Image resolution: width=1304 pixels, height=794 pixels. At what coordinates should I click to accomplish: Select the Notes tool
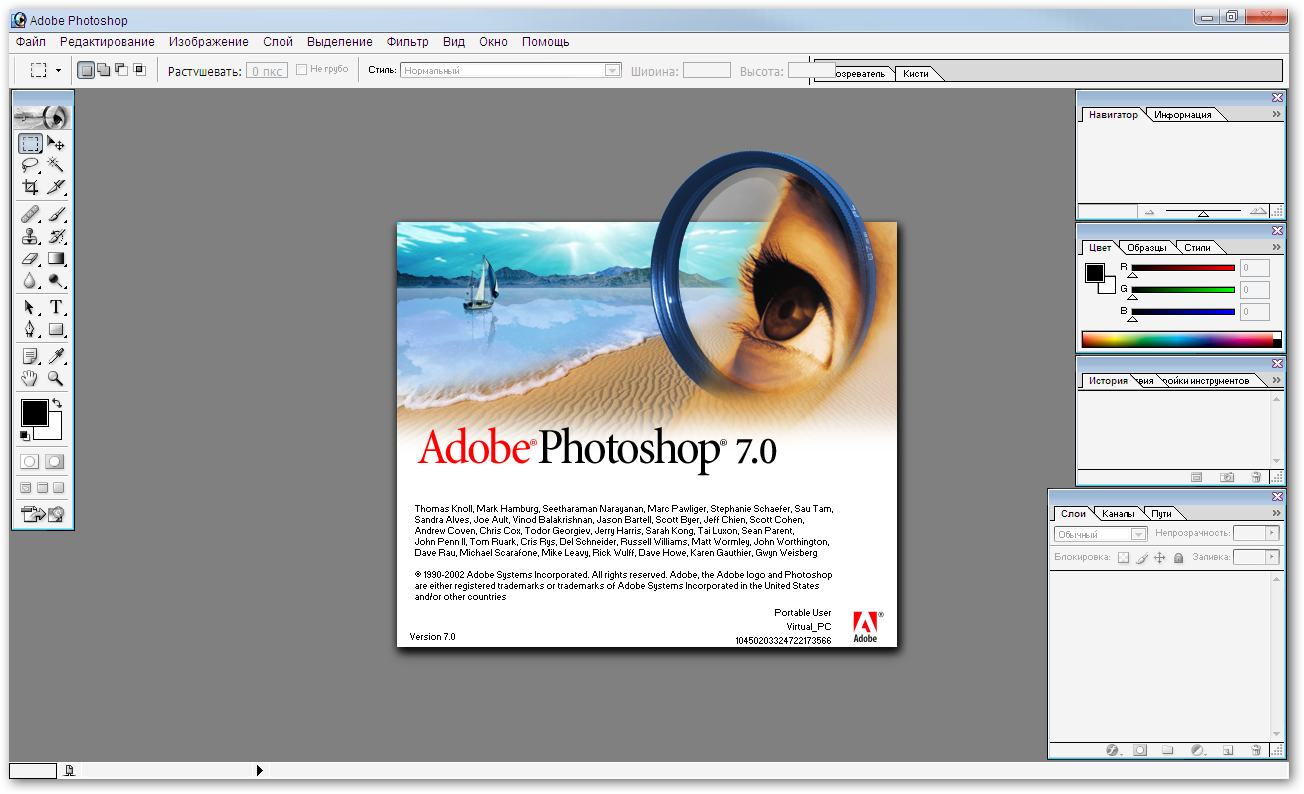coord(31,356)
